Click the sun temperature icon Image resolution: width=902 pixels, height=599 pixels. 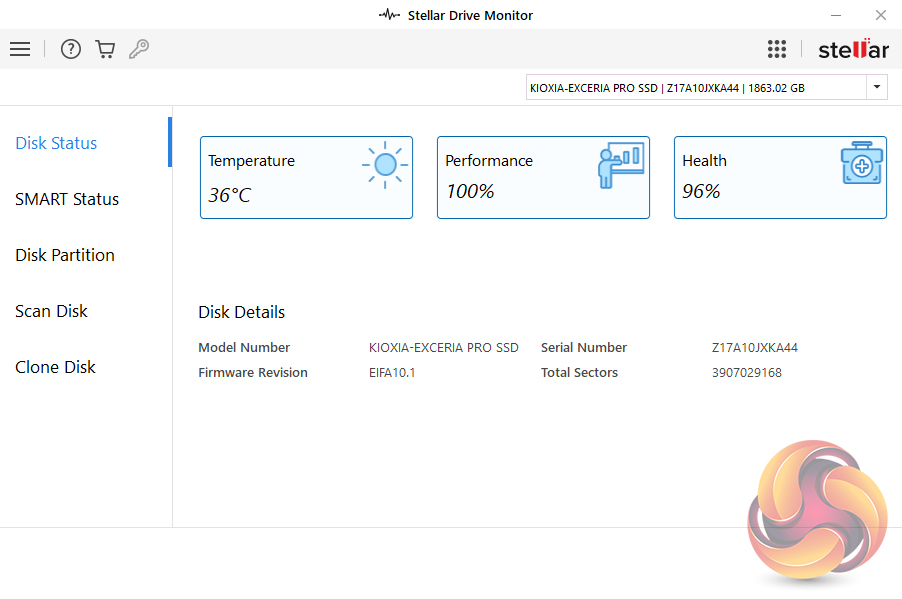(385, 165)
